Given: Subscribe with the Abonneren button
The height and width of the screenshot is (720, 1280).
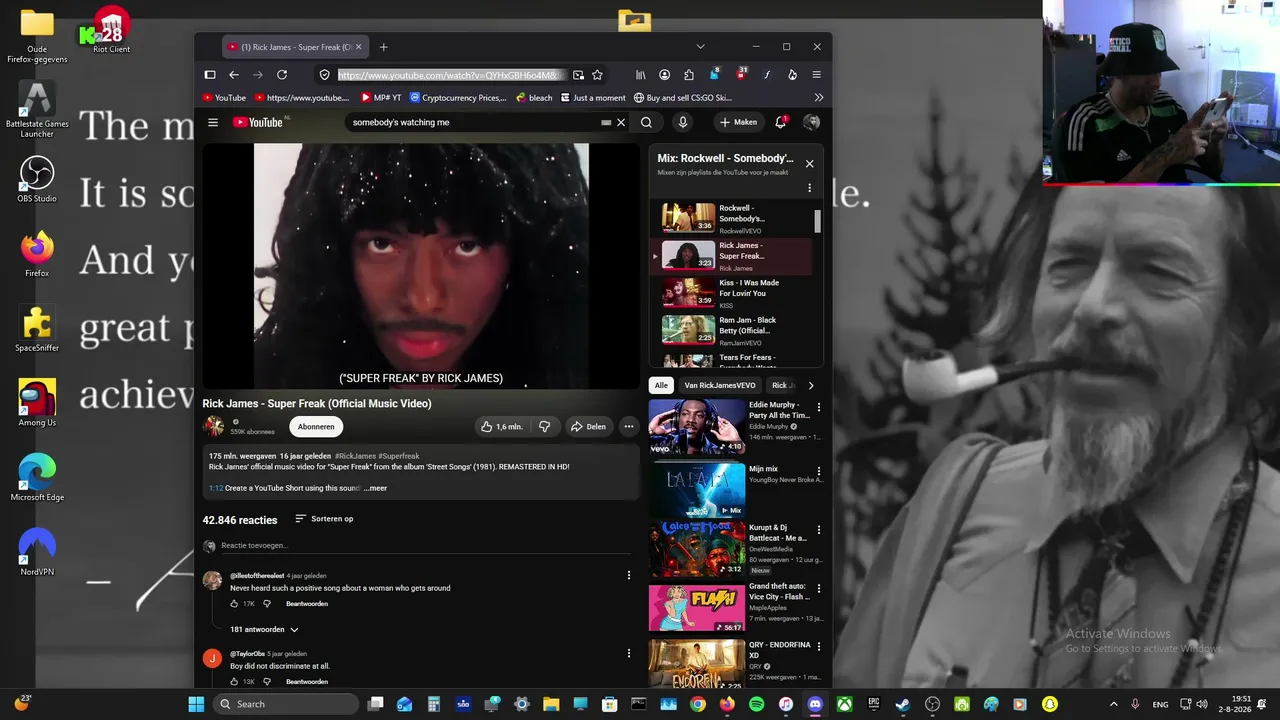Looking at the screenshot, I should (316, 426).
